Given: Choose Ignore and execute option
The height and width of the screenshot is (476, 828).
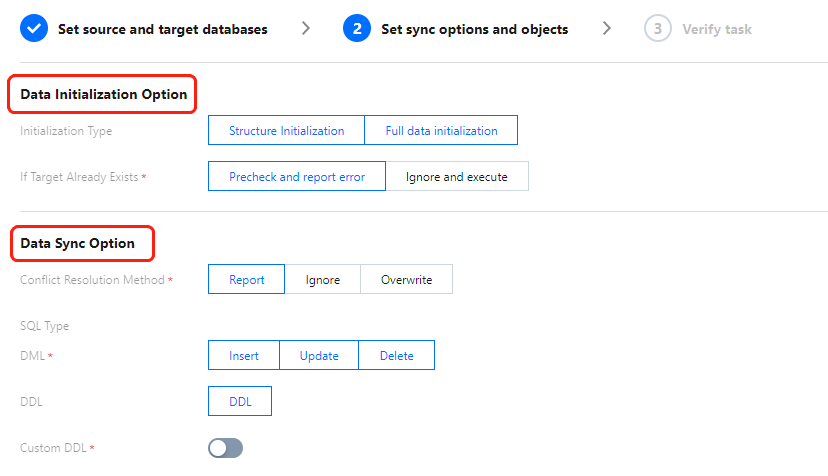Looking at the screenshot, I should click(x=456, y=177).
